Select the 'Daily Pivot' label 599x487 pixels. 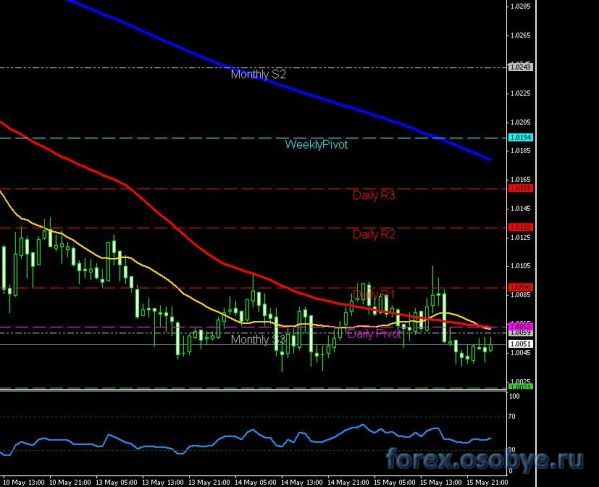374,334
